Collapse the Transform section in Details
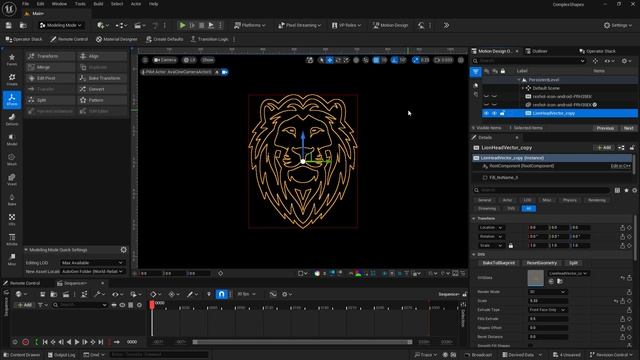 [474, 218]
